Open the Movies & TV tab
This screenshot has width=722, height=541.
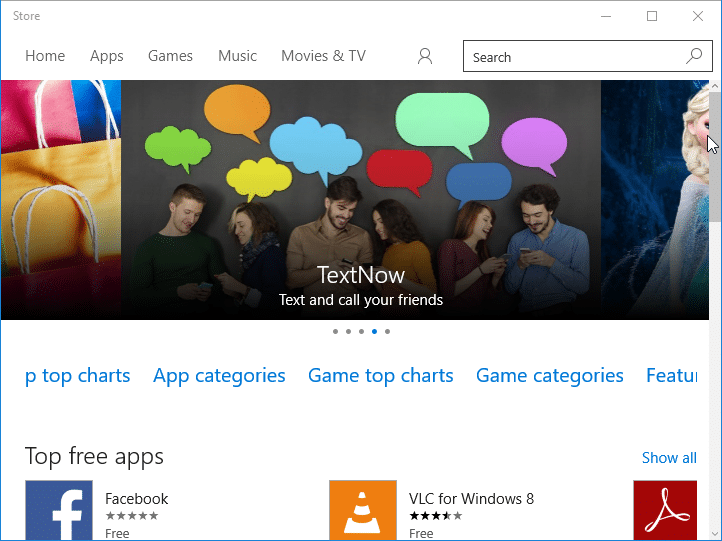[x=323, y=56]
